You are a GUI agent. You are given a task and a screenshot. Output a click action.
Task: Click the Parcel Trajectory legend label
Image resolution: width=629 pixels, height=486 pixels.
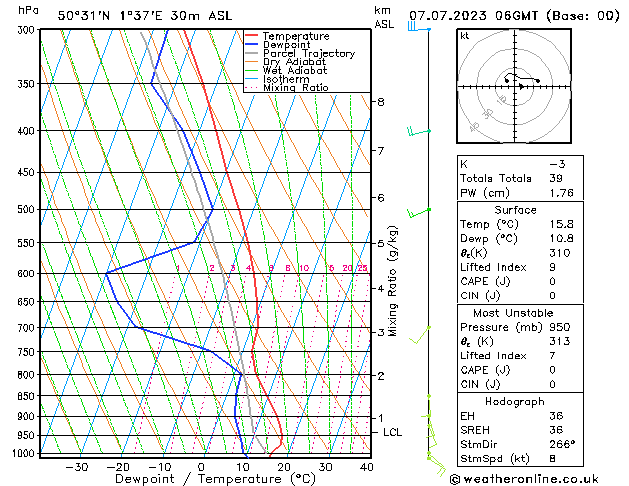(x=309, y=53)
